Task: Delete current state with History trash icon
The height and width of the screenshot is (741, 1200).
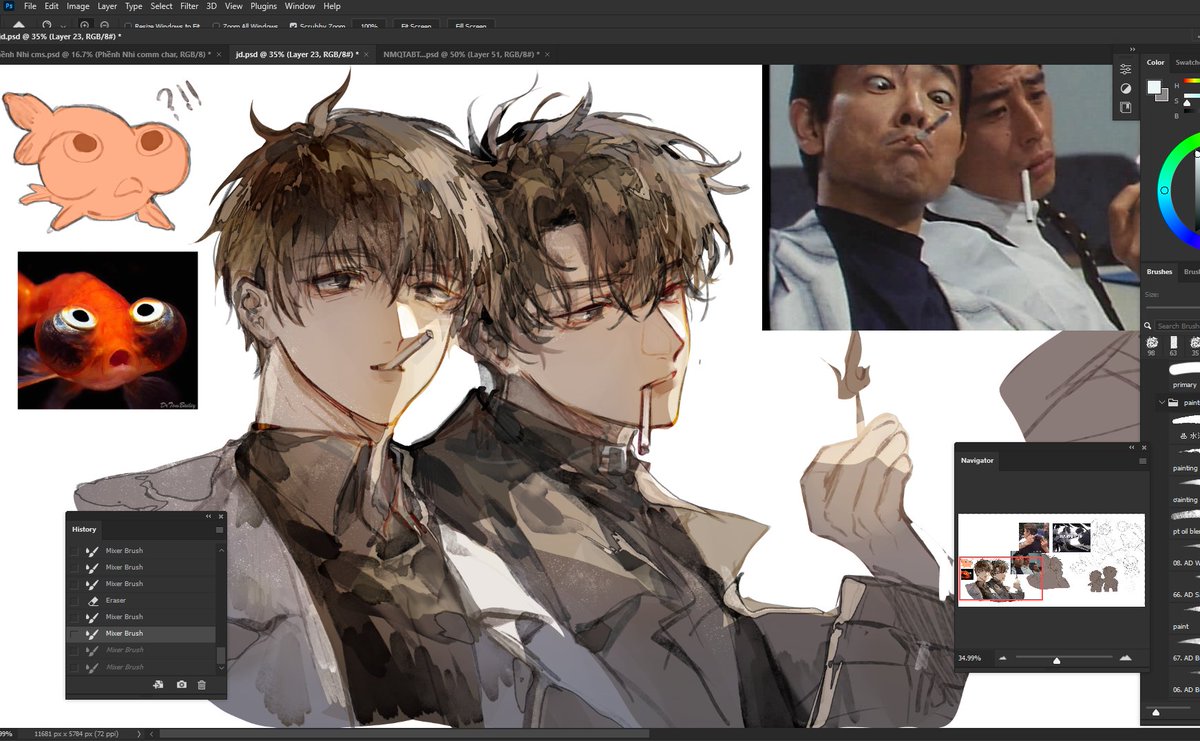Action: (x=201, y=685)
